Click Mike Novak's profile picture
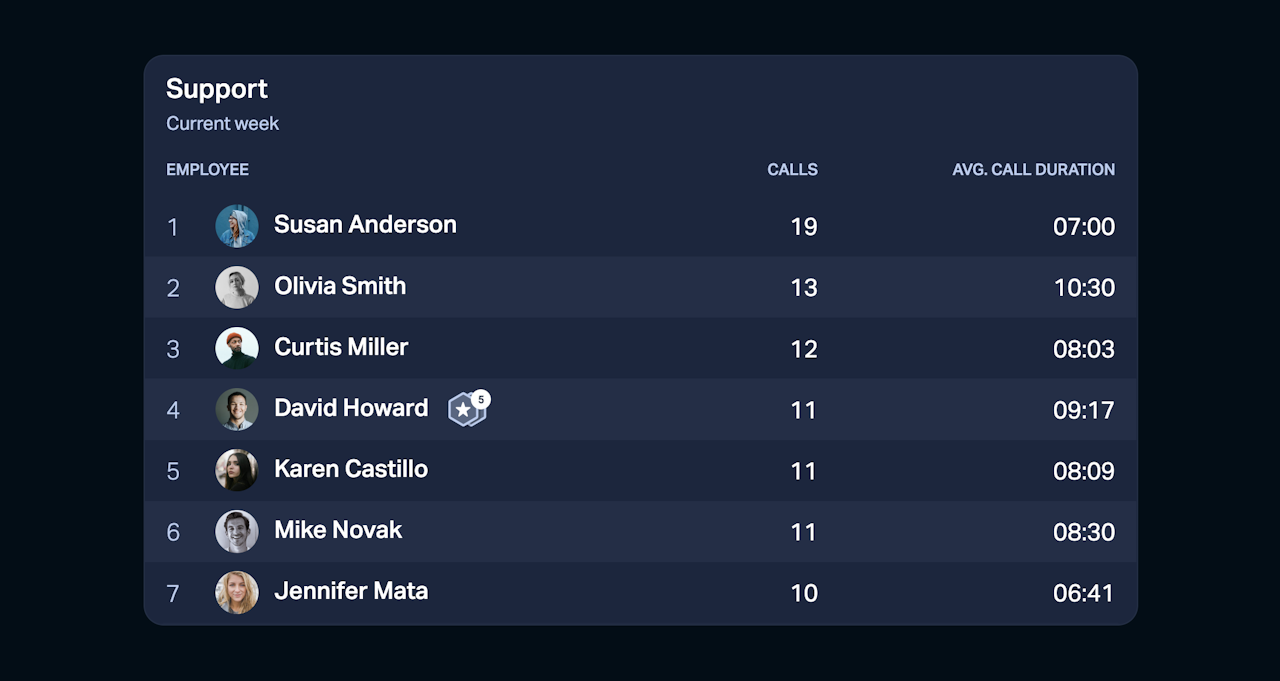This screenshot has width=1280, height=681. pos(237,531)
